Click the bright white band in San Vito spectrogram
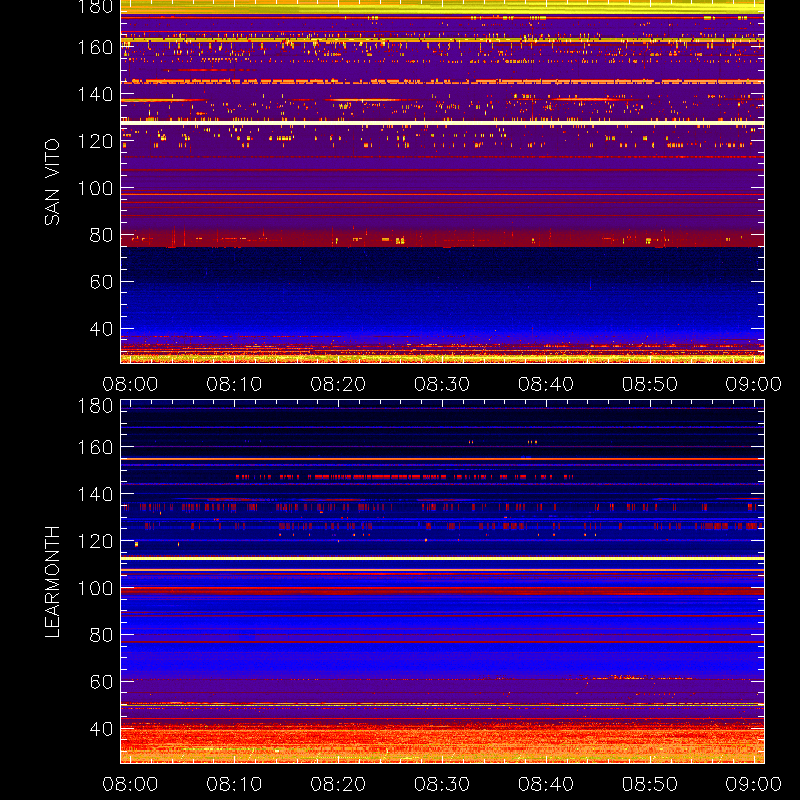 [442, 123]
